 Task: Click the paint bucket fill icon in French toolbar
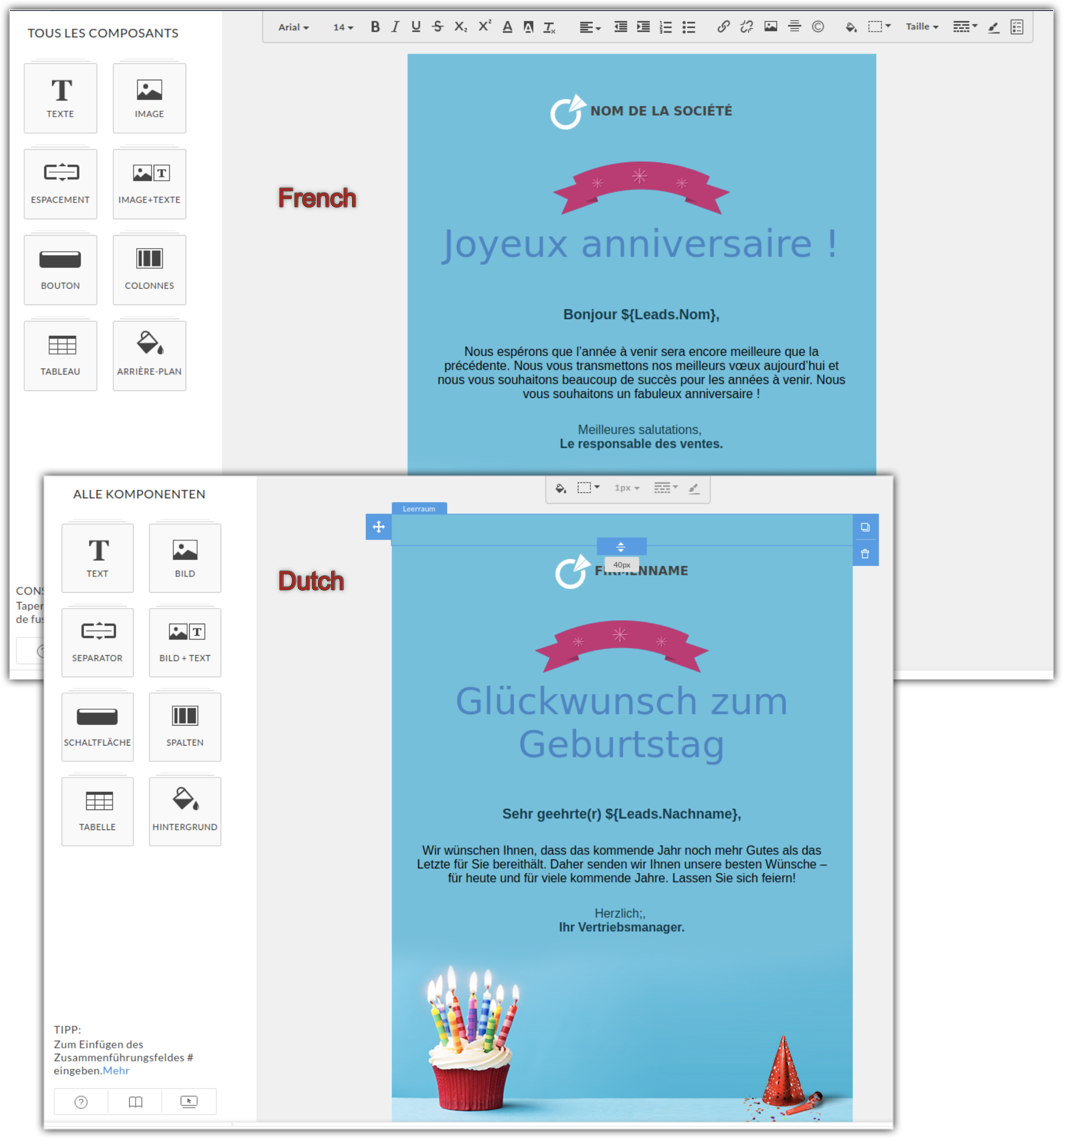851,27
